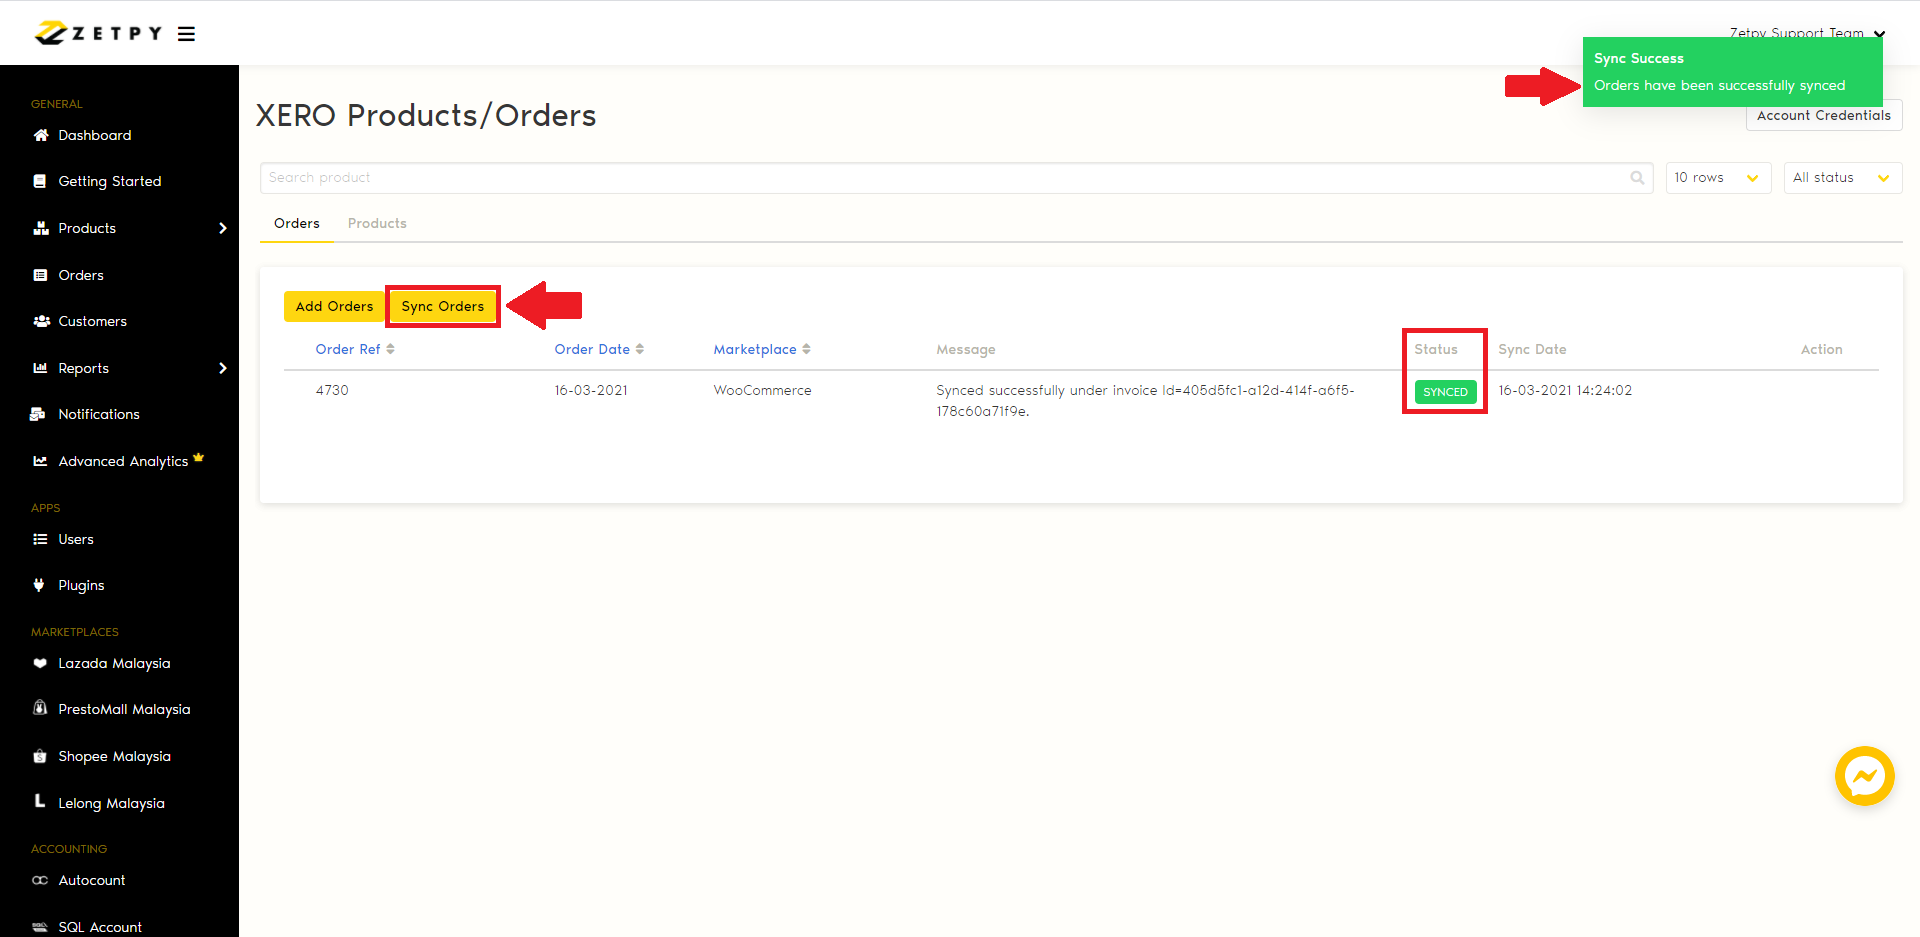Open Advanced Analytics in the sidebar
The width and height of the screenshot is (1920, 937).
[123, 461]
